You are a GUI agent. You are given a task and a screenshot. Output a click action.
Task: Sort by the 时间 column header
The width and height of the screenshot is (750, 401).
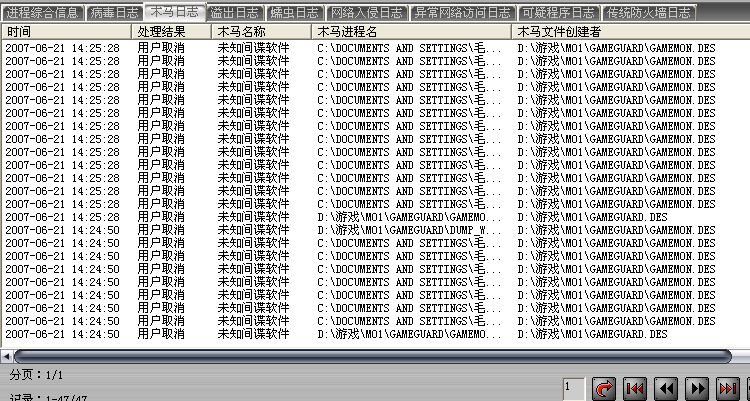(66, 32)
